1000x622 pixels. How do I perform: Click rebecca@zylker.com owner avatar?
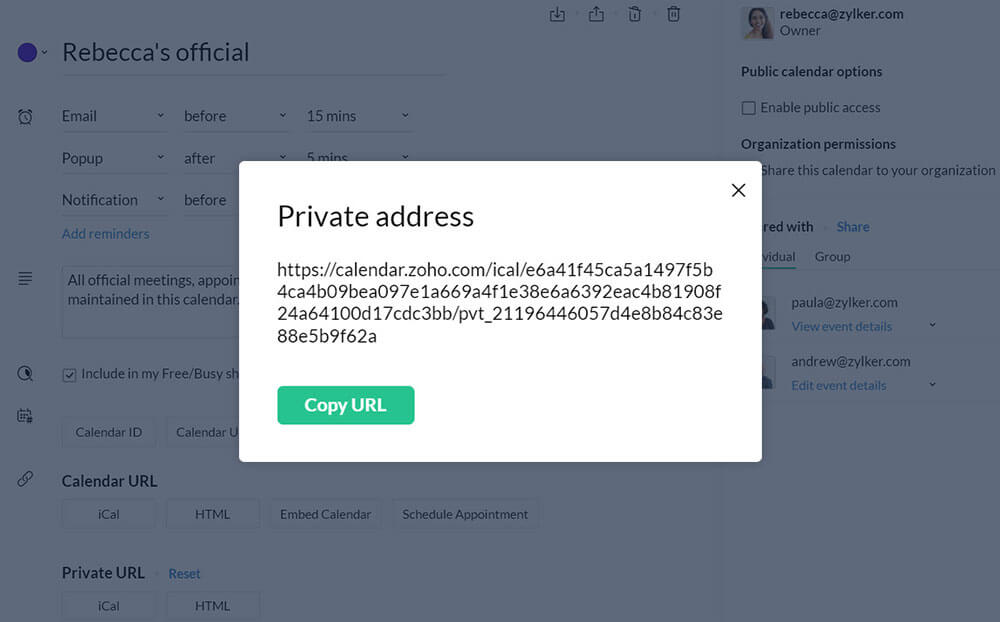[757, 22]
